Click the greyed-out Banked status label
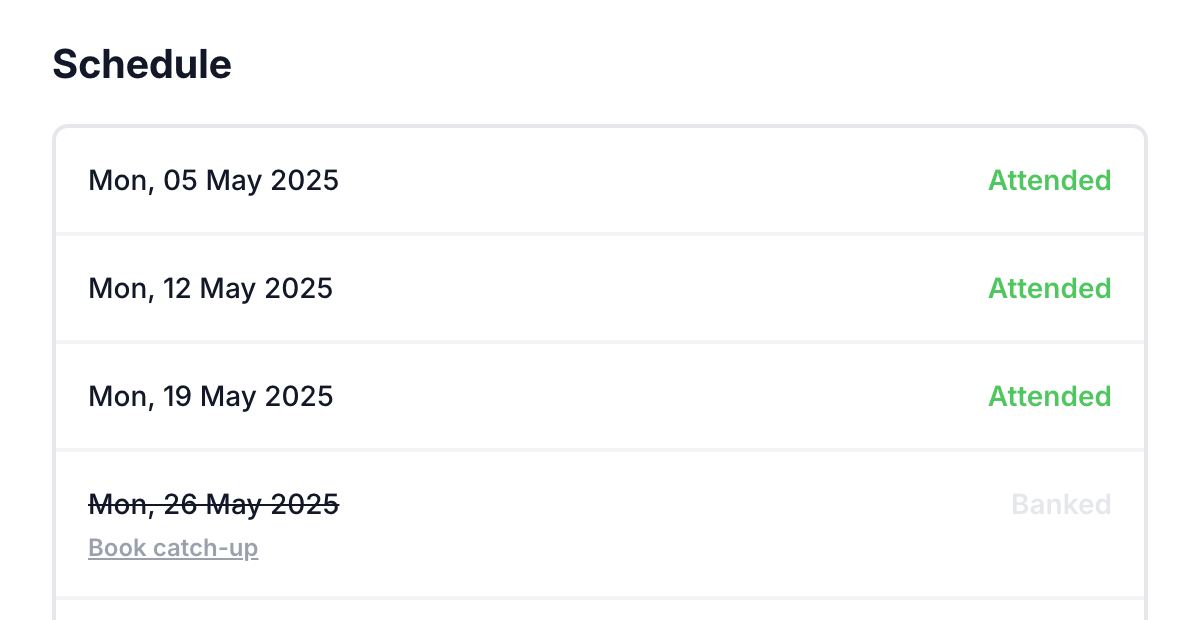1196x620 pixels. (x=1061, y=505)
